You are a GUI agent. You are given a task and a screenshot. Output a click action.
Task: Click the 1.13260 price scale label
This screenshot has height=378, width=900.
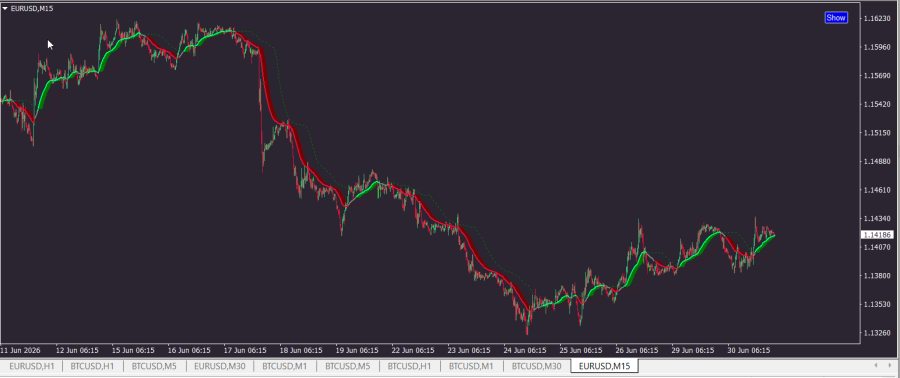878,333
